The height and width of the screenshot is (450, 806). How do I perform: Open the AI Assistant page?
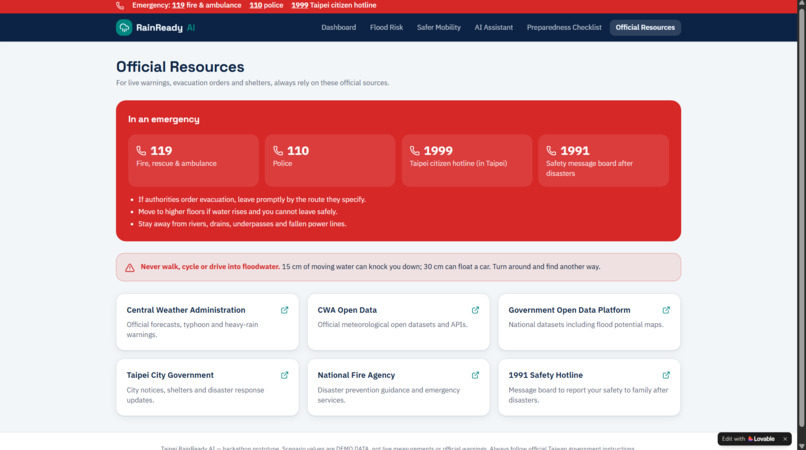[x=493, y=27]
